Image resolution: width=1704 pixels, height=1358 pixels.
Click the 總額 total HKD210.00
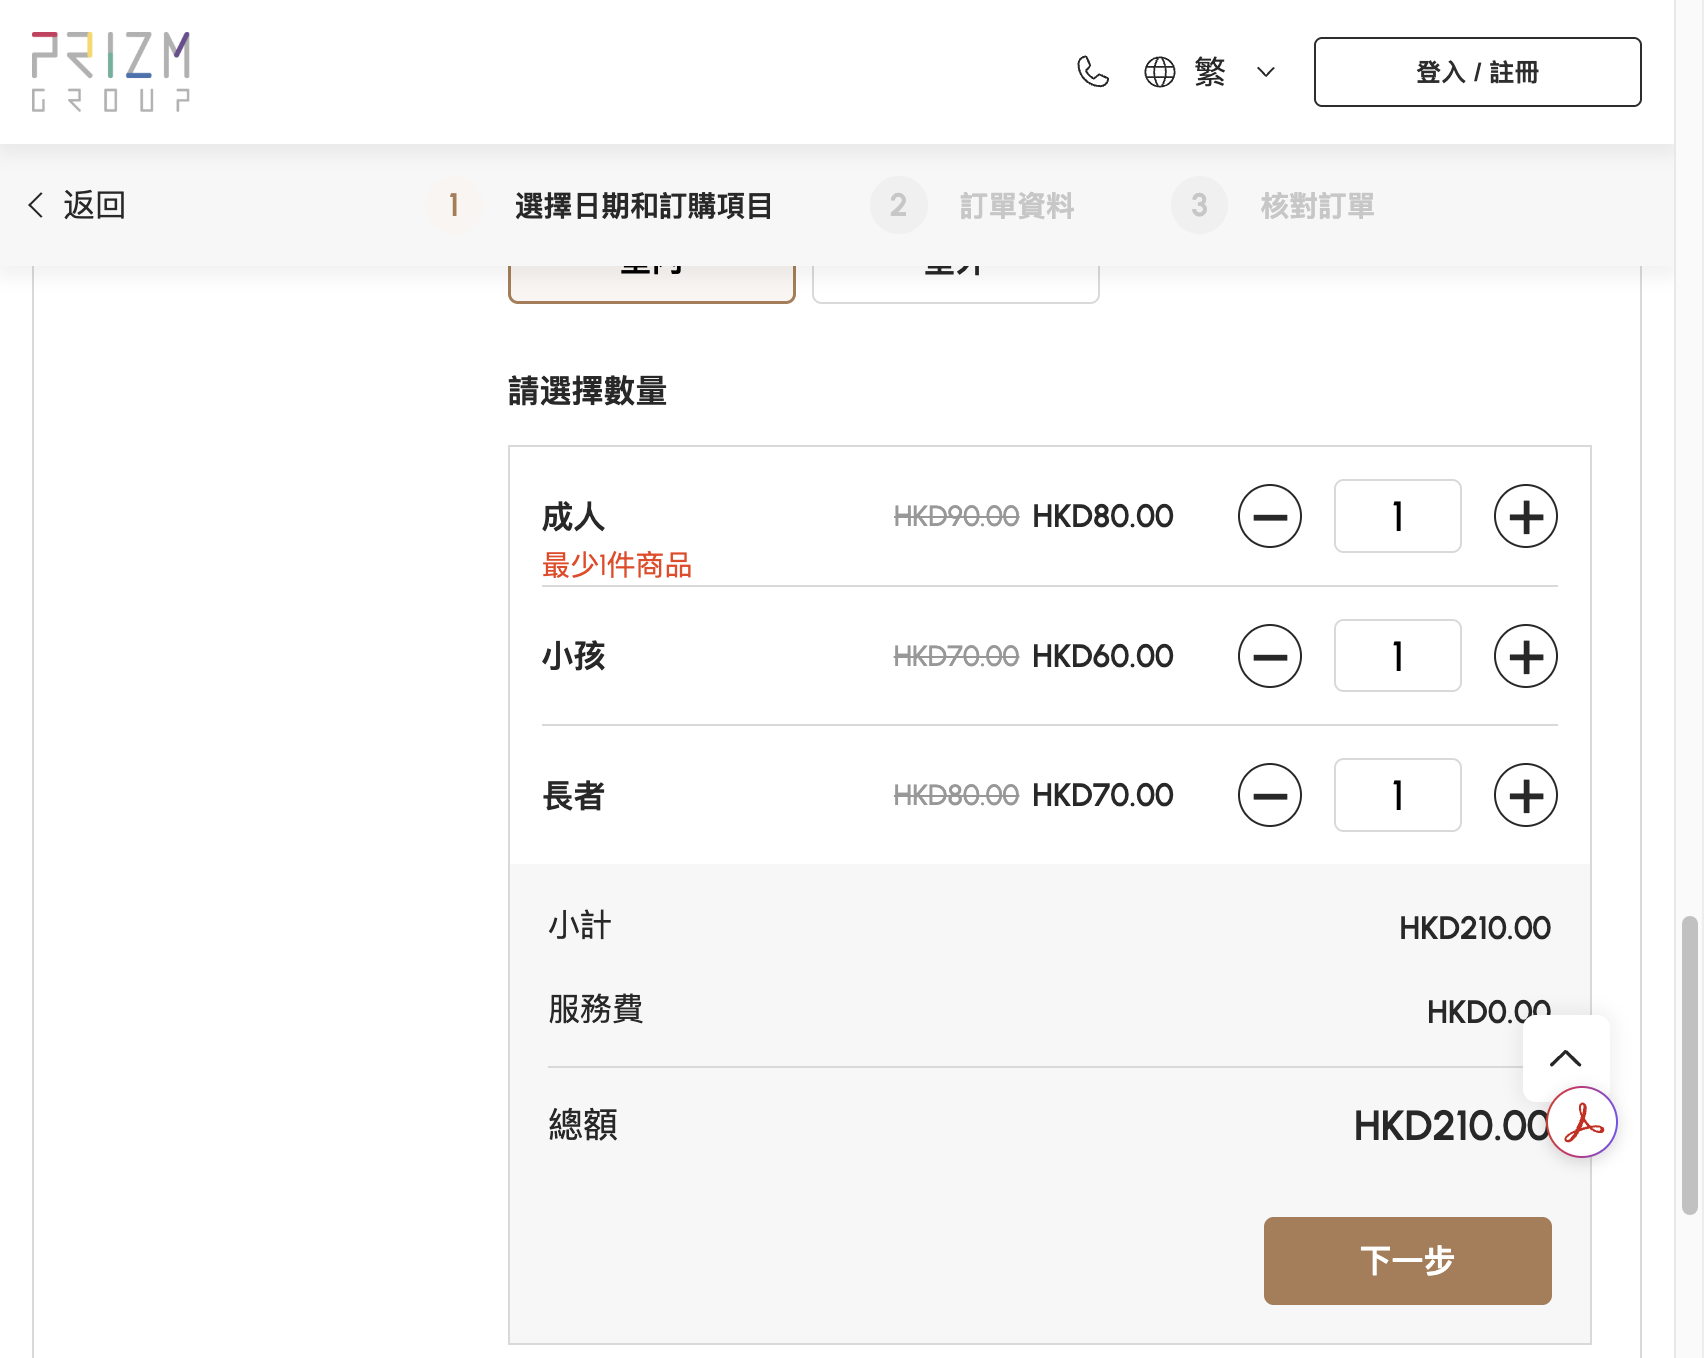(1452, 1126)
